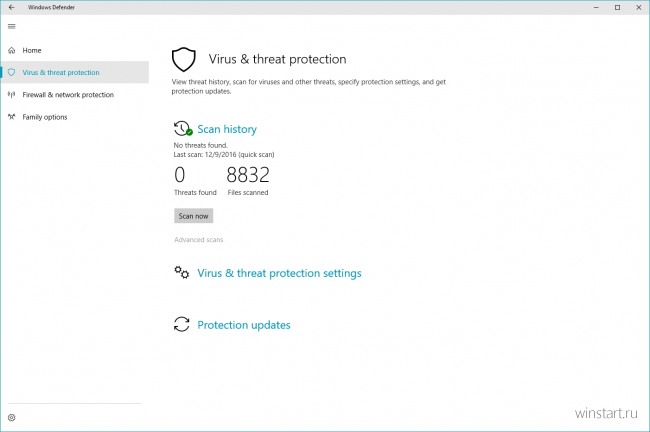The height and width of the screenshot is (432, 650).
Task: Click the 8832 files scanned count
Action: pyautogui.click(x=248, y=175)
